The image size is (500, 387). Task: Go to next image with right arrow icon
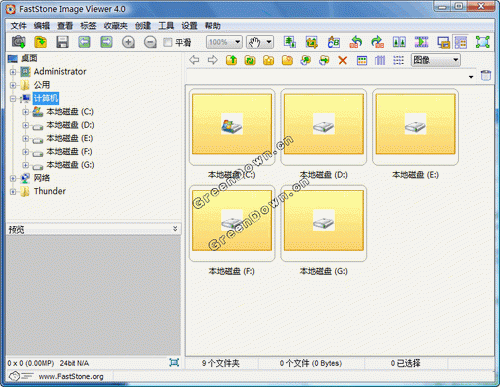pos(106,42)
